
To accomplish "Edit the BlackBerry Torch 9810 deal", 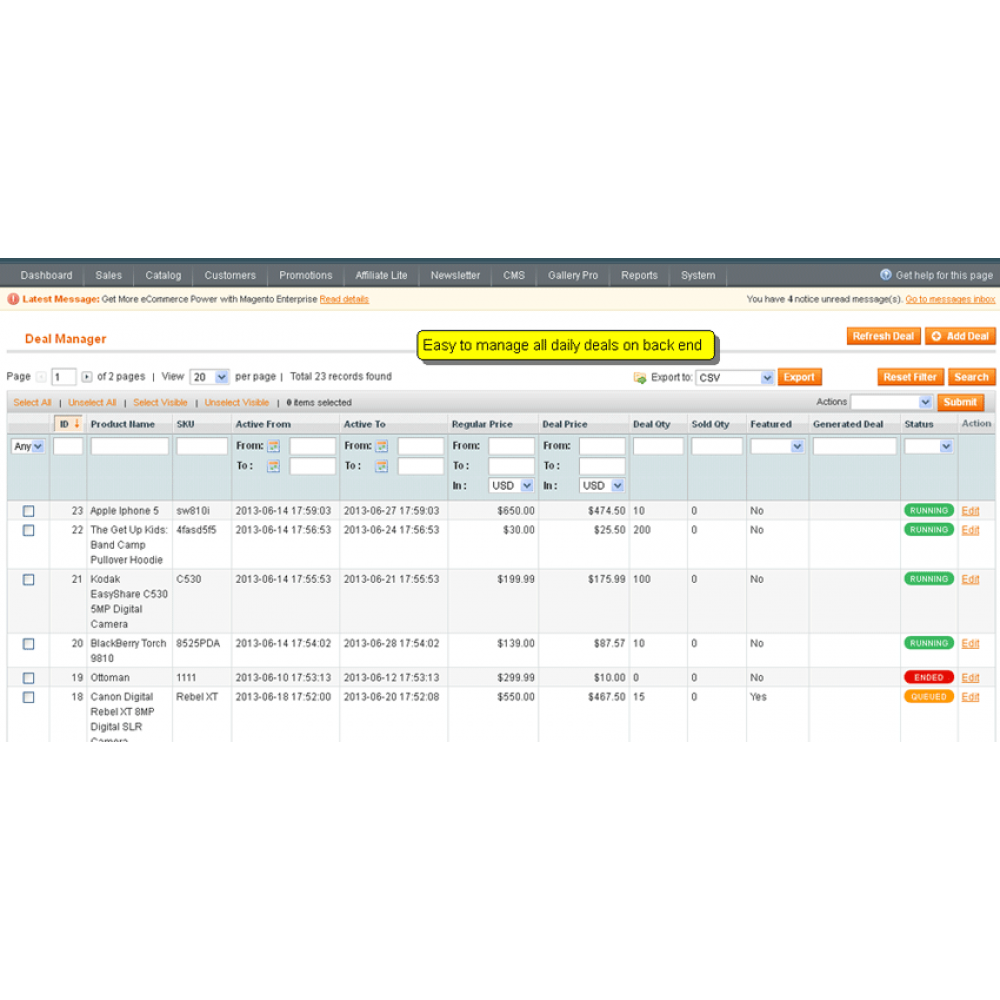I will (x=968, y=643).
